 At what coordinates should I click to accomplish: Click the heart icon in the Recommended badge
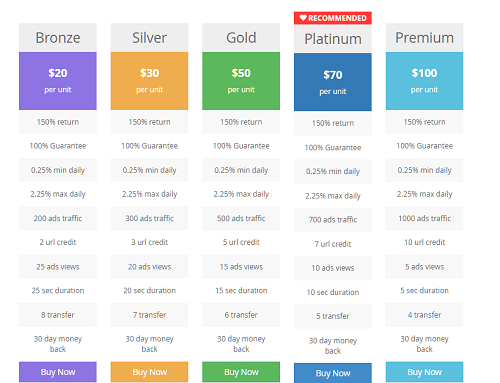click(303, 18)
